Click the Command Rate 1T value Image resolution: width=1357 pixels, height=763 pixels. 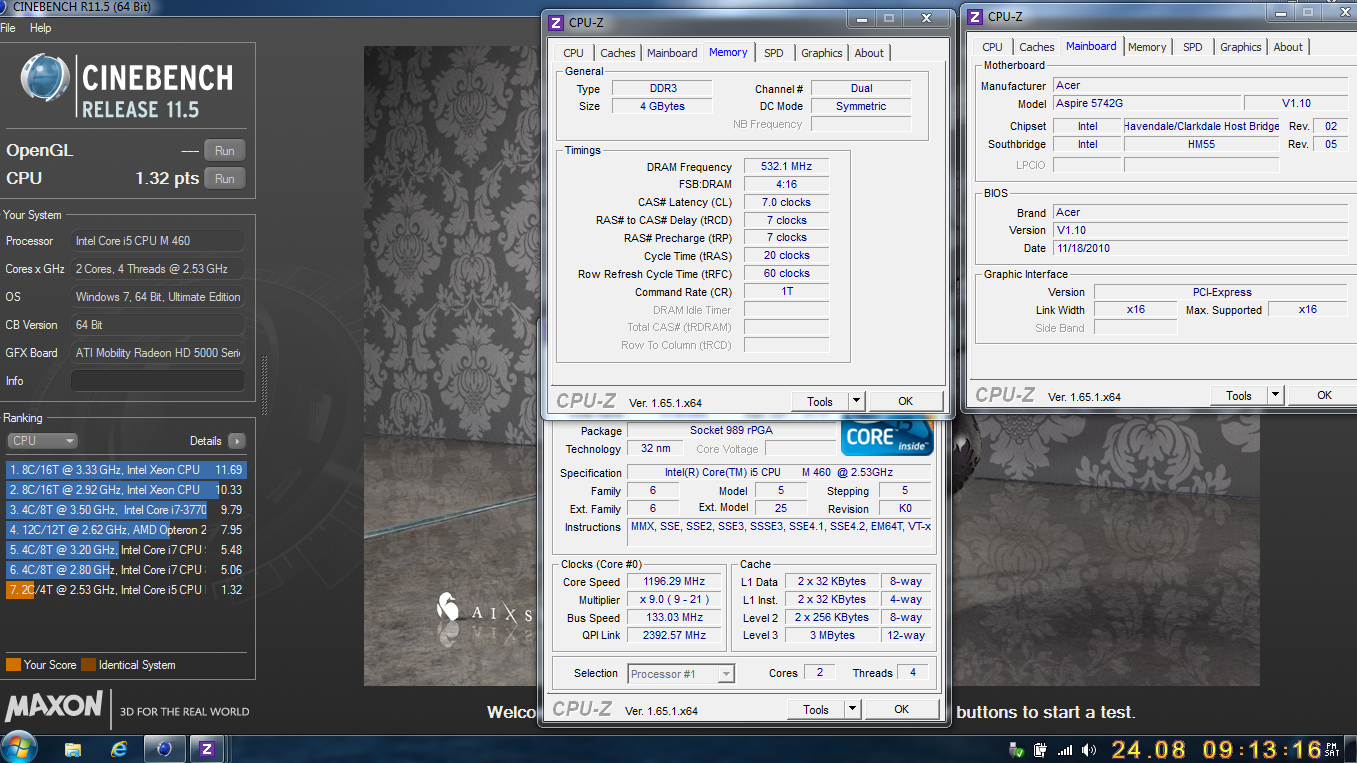pyautogui.click(x=786, y=292)
